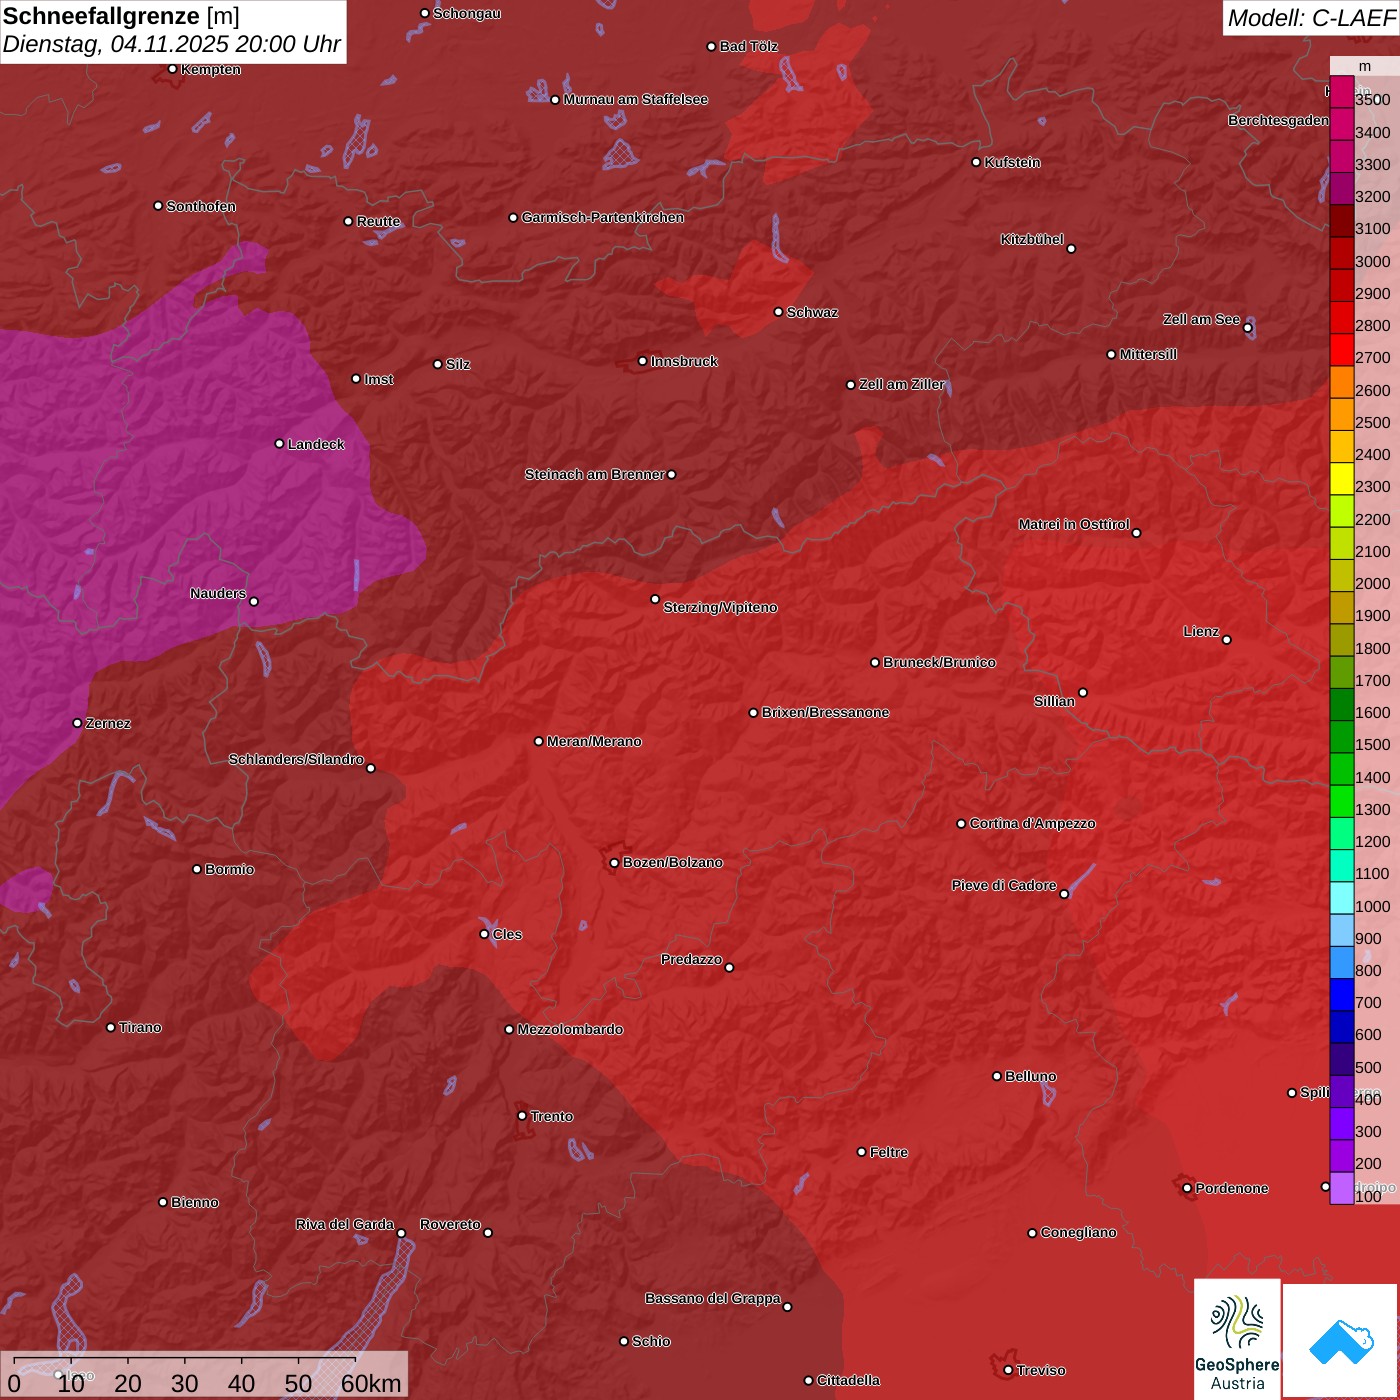The image size is (1400, 1400).
Task: Click the Rovereto label
Action: pyautogui.click(x=451, y=1224)
